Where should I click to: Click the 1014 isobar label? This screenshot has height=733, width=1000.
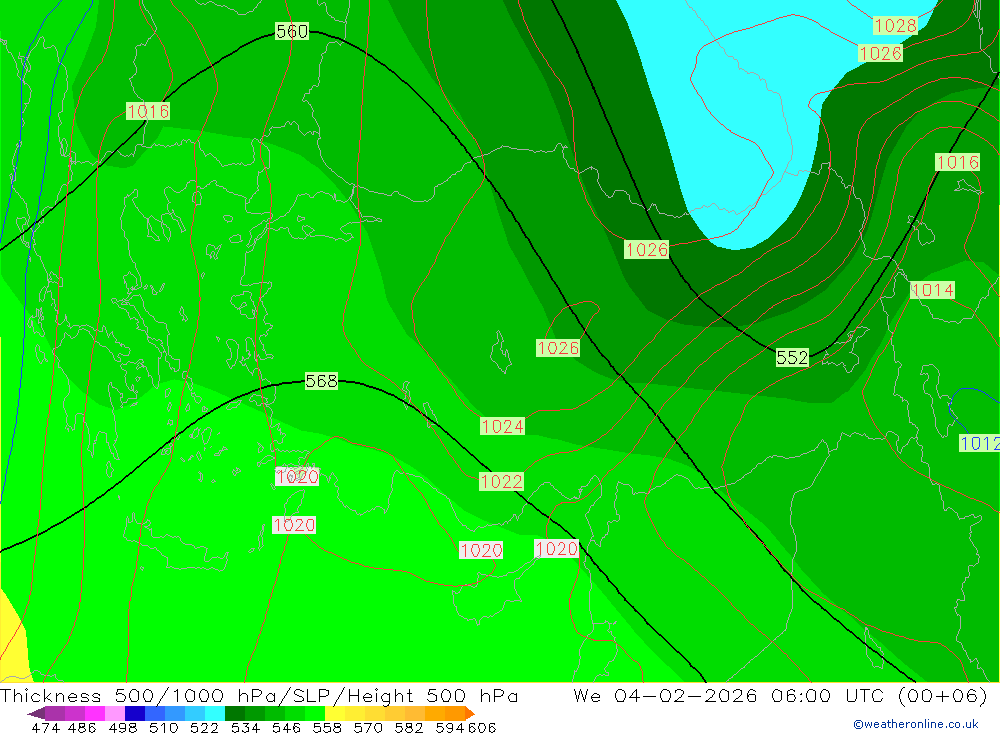(932, 290)
